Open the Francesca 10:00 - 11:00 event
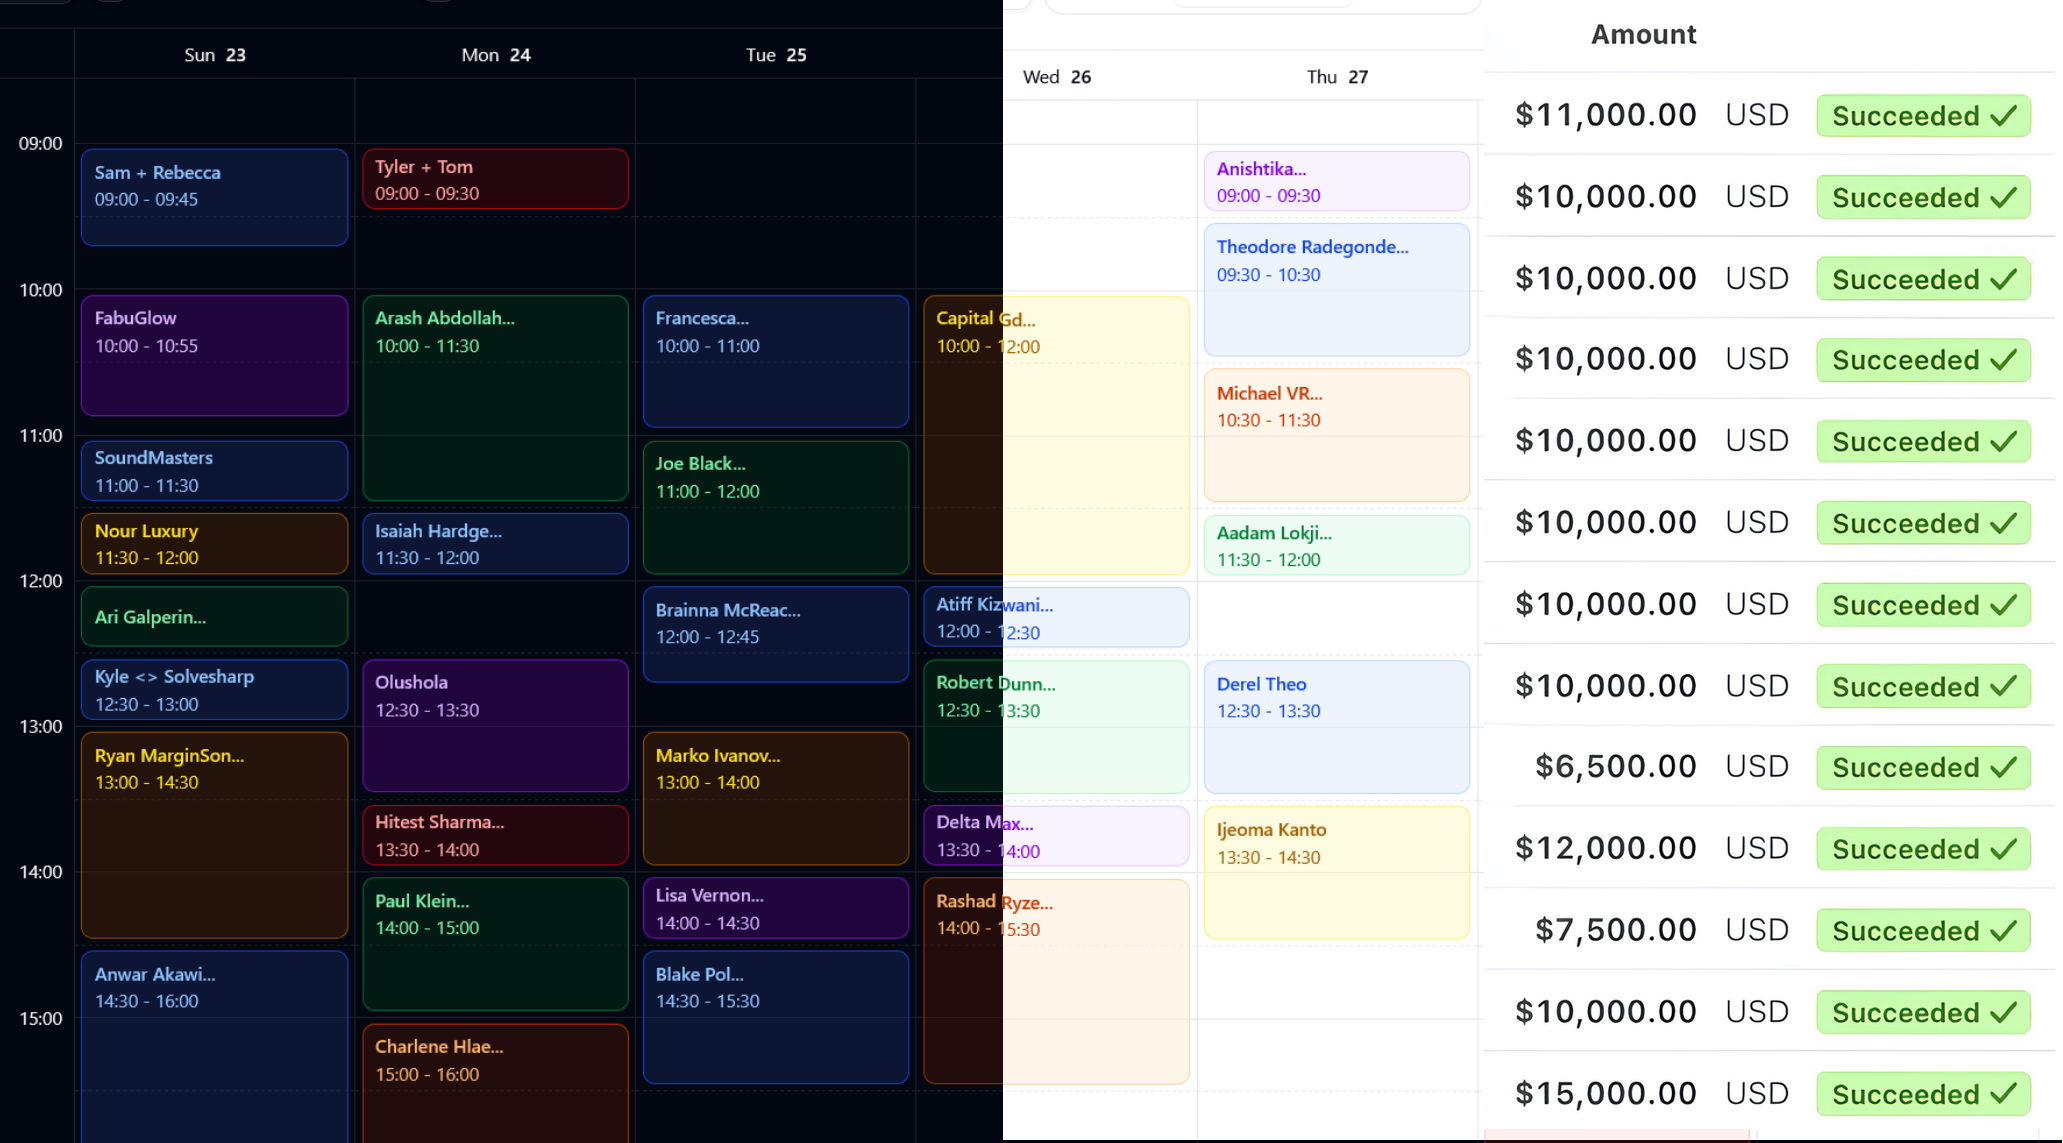Image resolution: width=2063 pixels, height=1143 pixels. coord(775,360)
